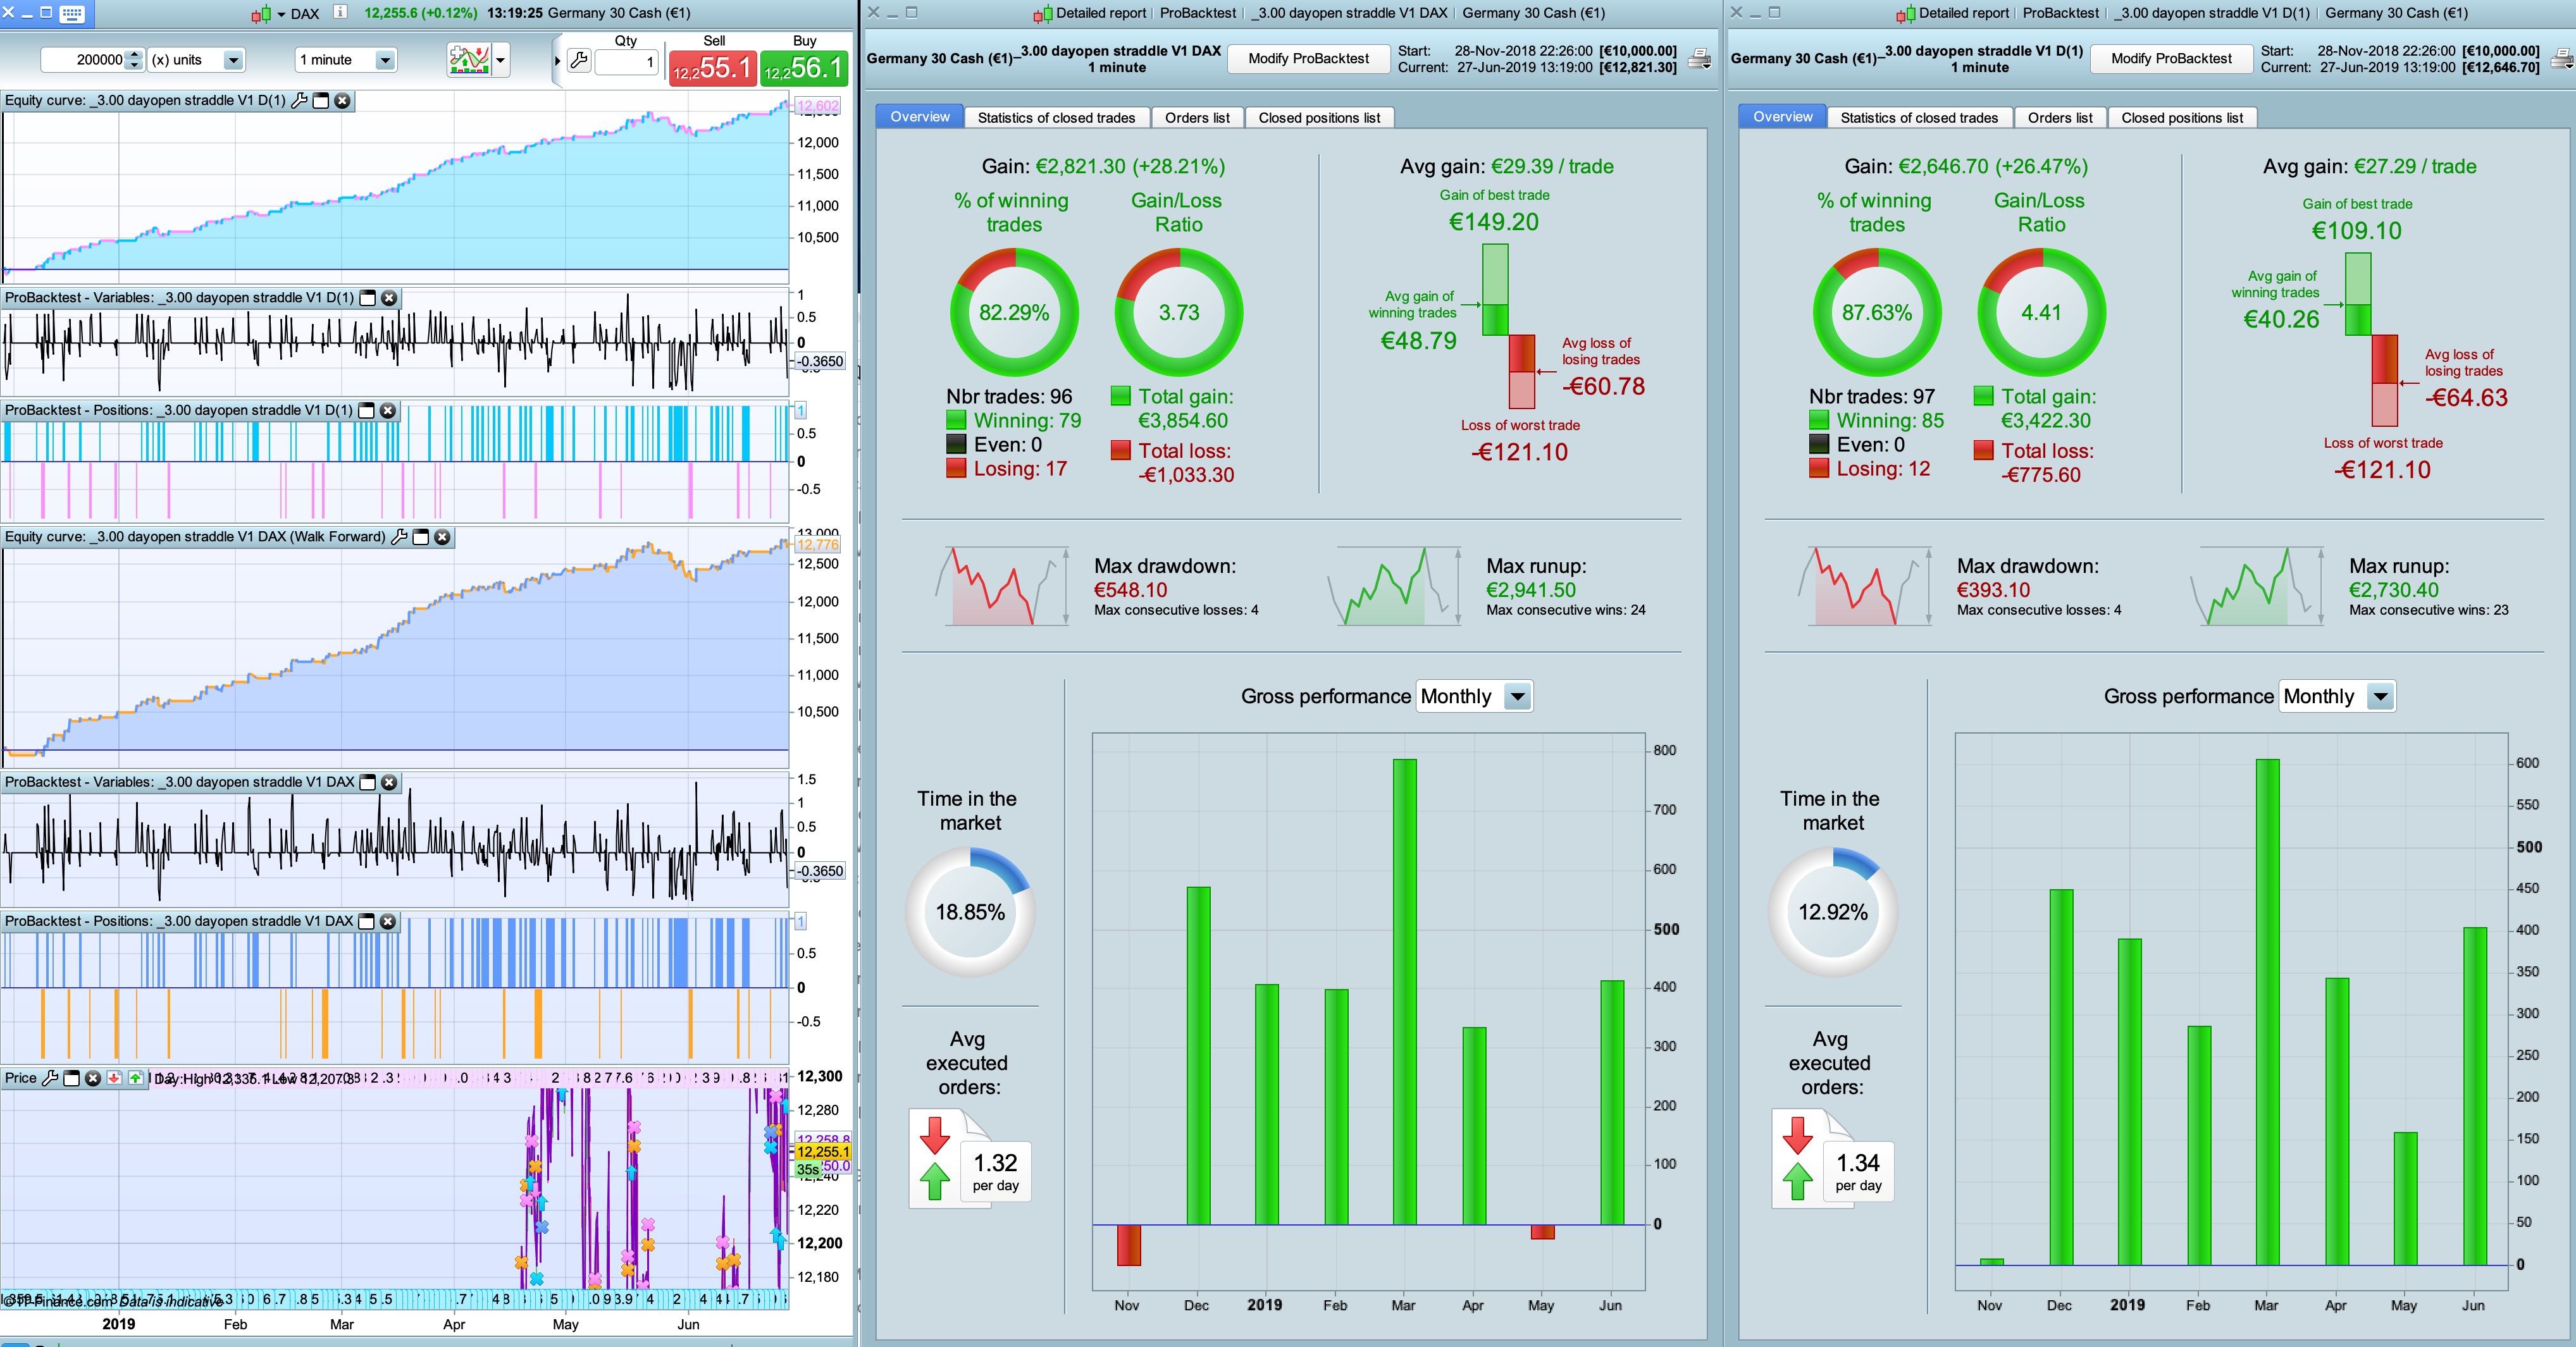2576x1347 pixels.
Task: Open wrench settings of Walk Forward equity curve
Action: (x=399, y=537)
